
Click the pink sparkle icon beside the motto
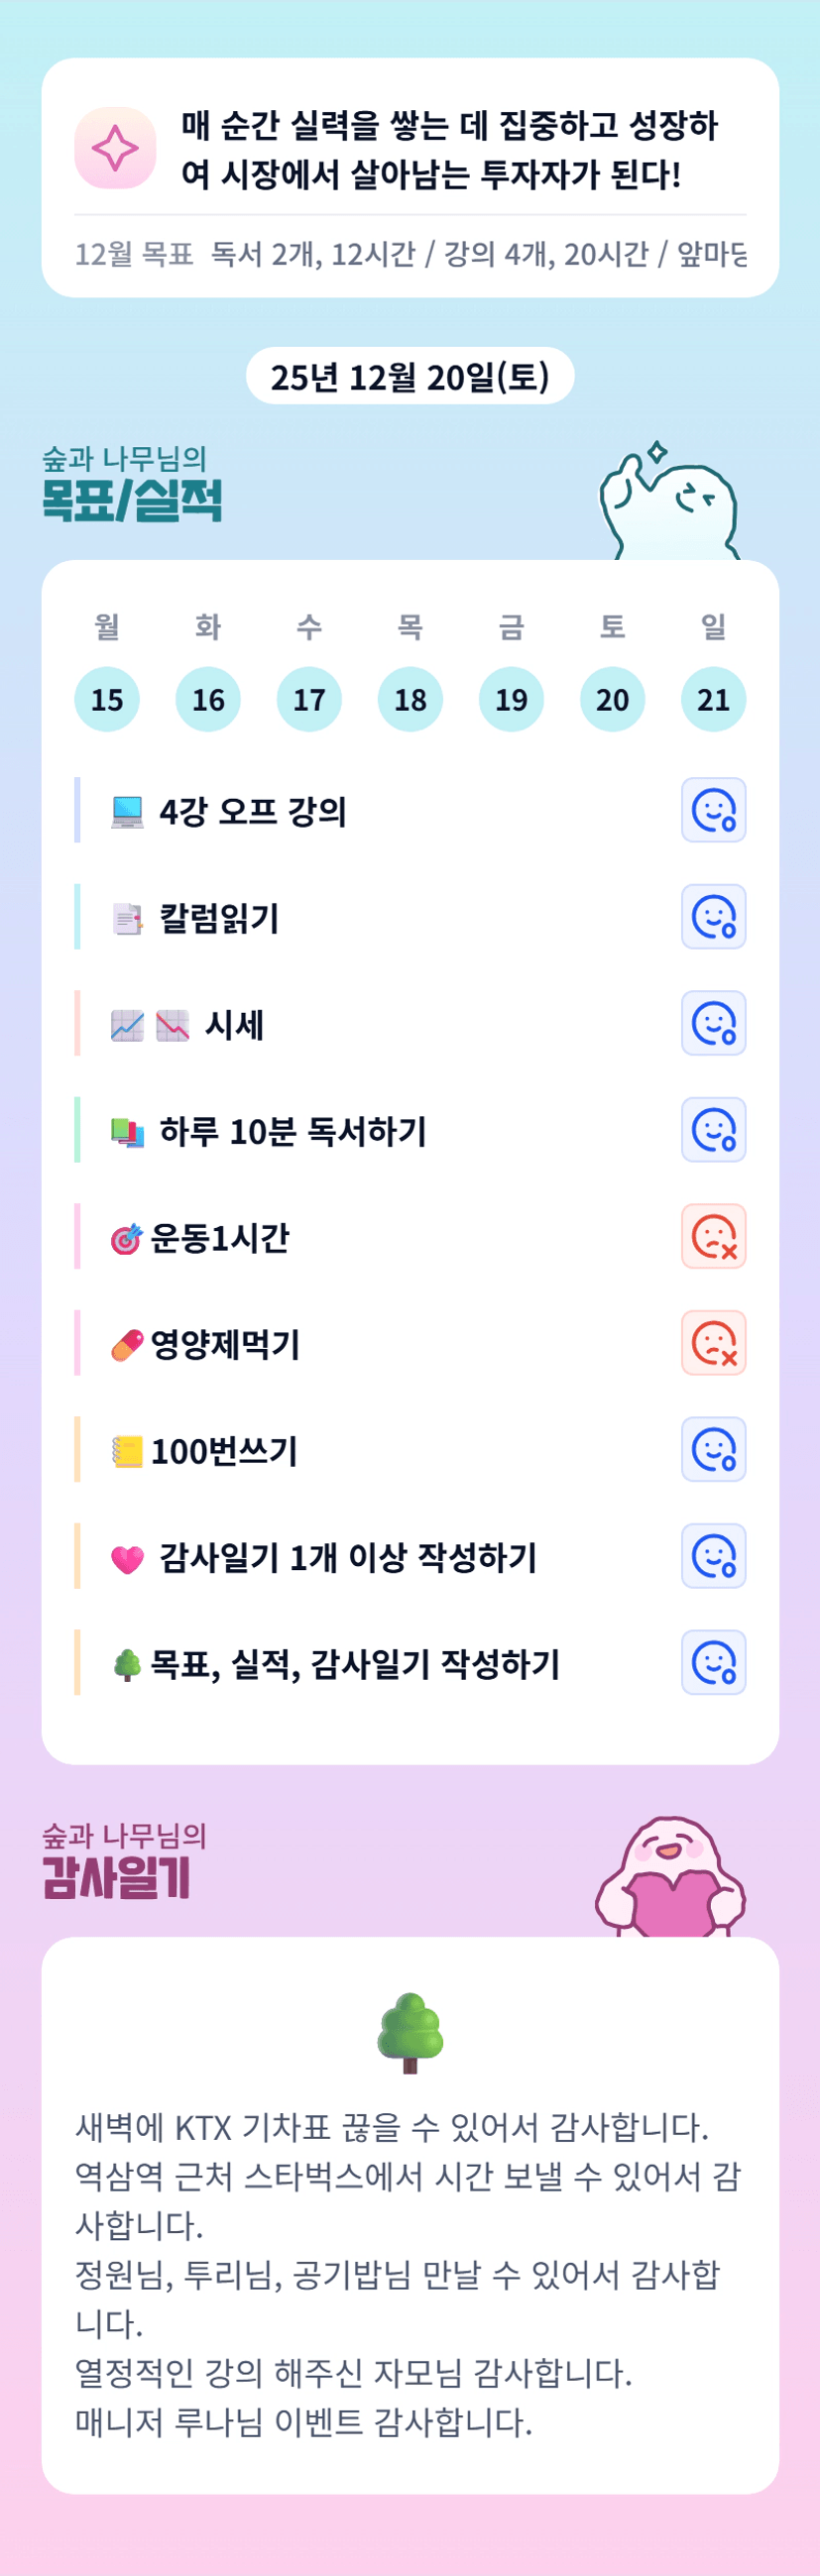(x=115, y=148)
